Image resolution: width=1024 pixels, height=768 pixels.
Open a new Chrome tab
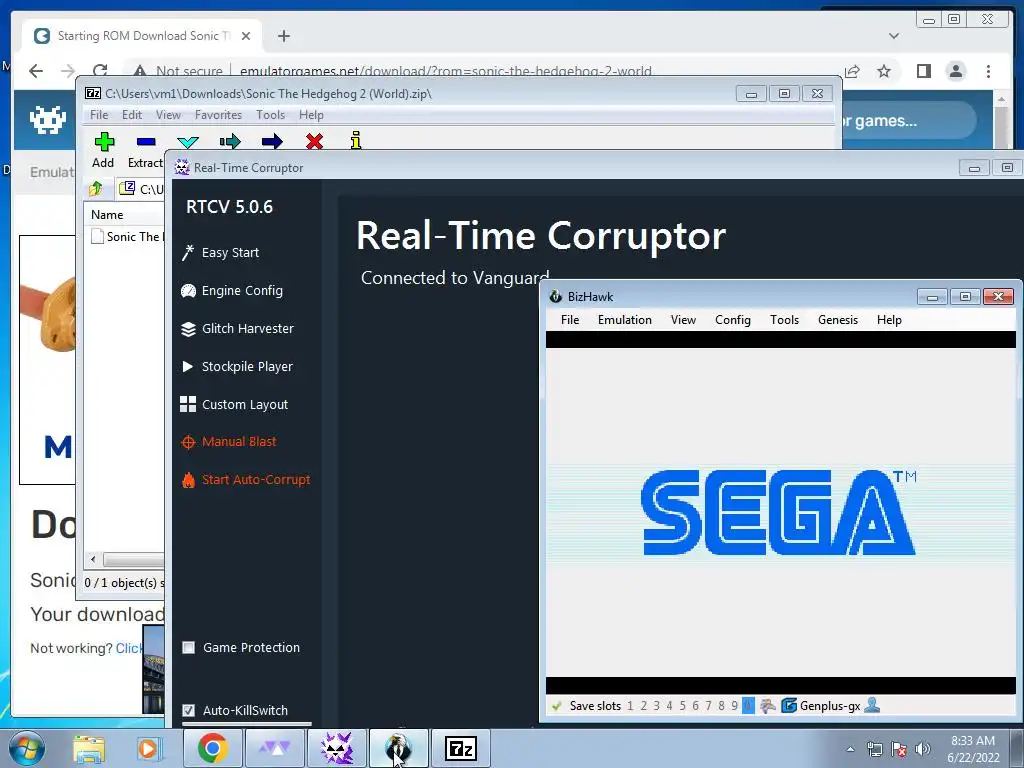tap(283, 36)
